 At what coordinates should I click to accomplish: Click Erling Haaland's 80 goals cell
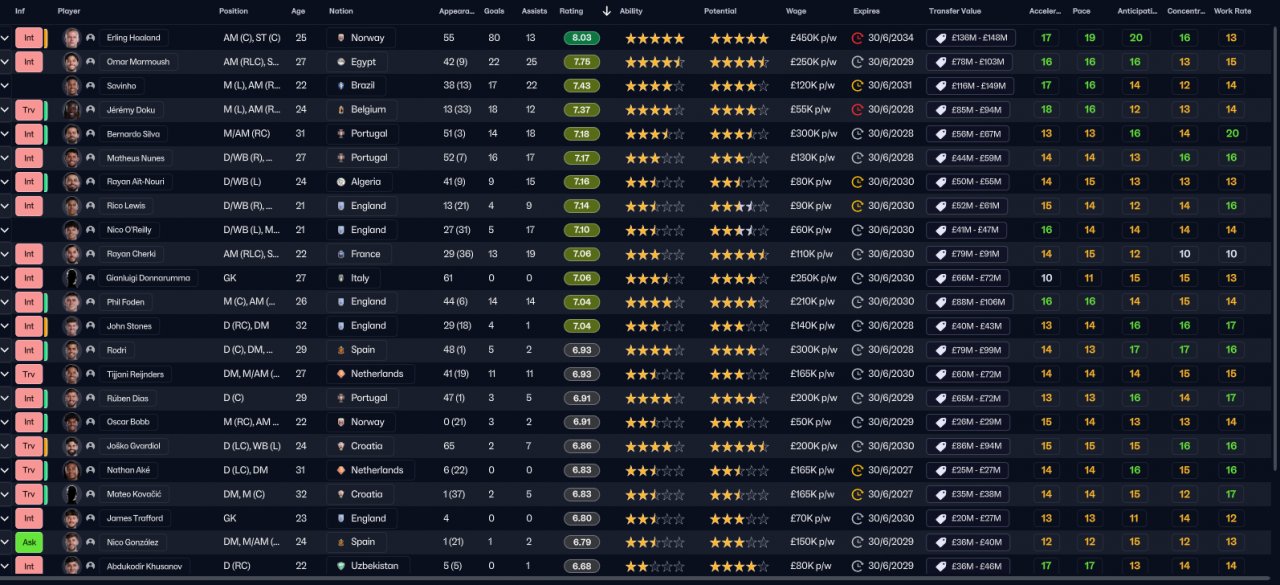point(493,38)
